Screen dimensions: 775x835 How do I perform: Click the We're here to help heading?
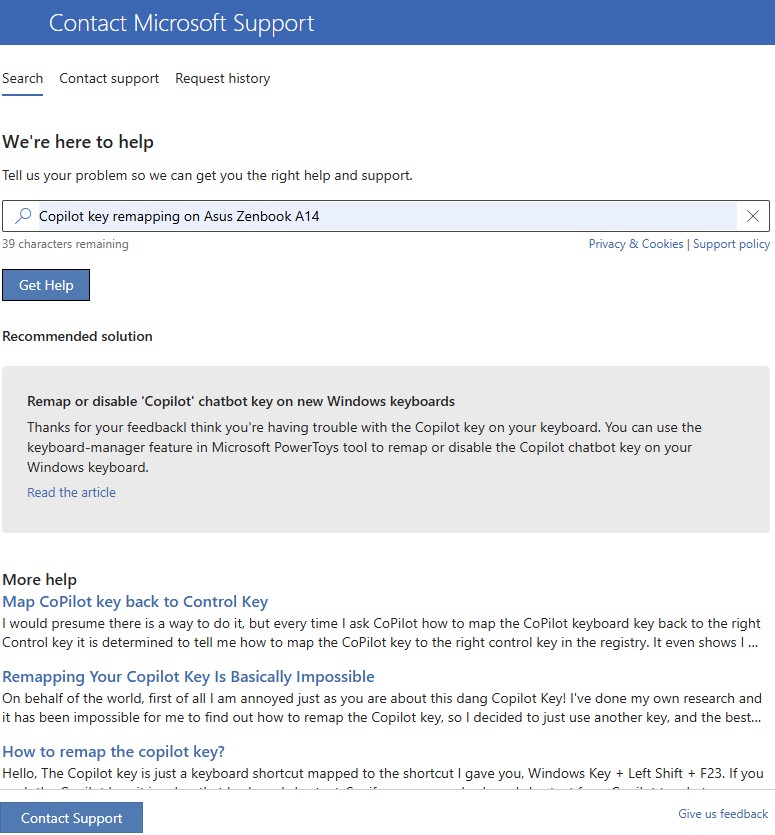78,142
